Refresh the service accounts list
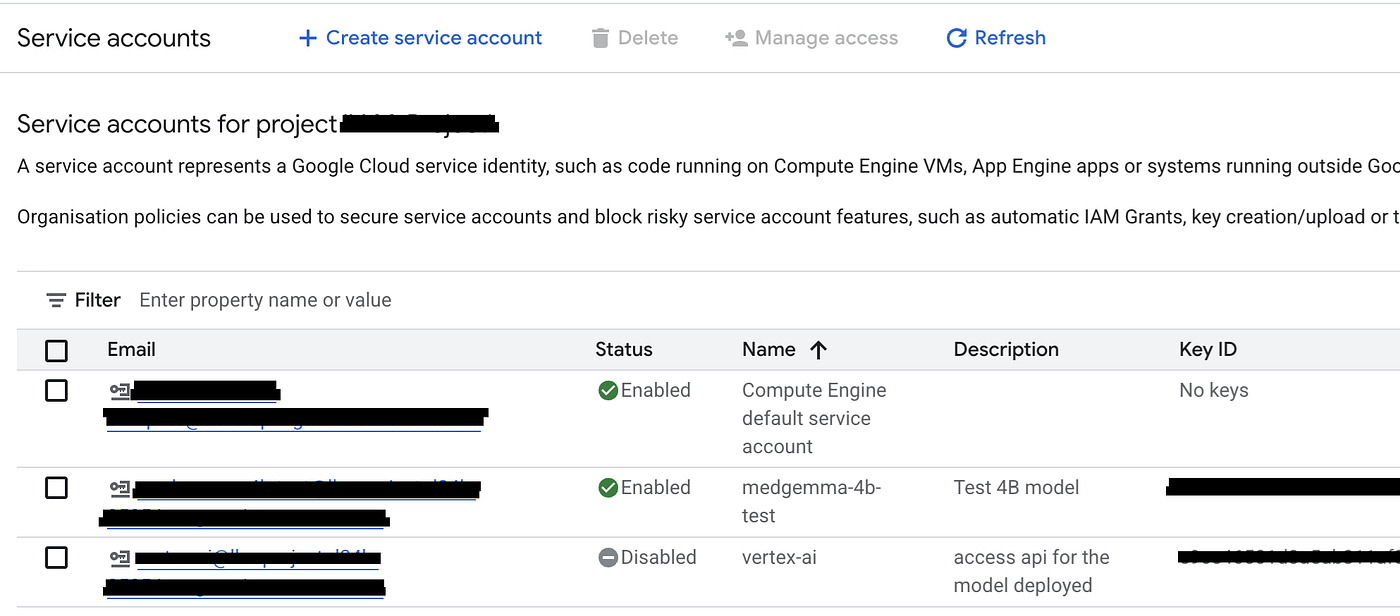The width and height of the screenshot is (1400, 616). pos(996,38)
